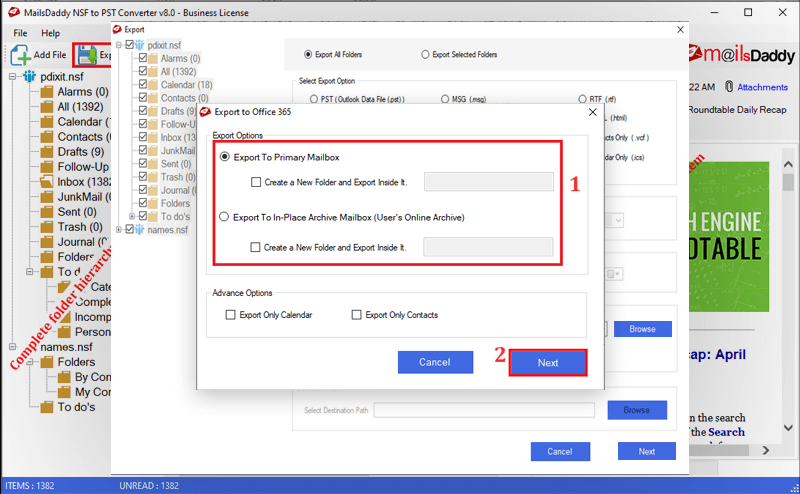
Task: Open the Help menu
Action: pos(51,33)
